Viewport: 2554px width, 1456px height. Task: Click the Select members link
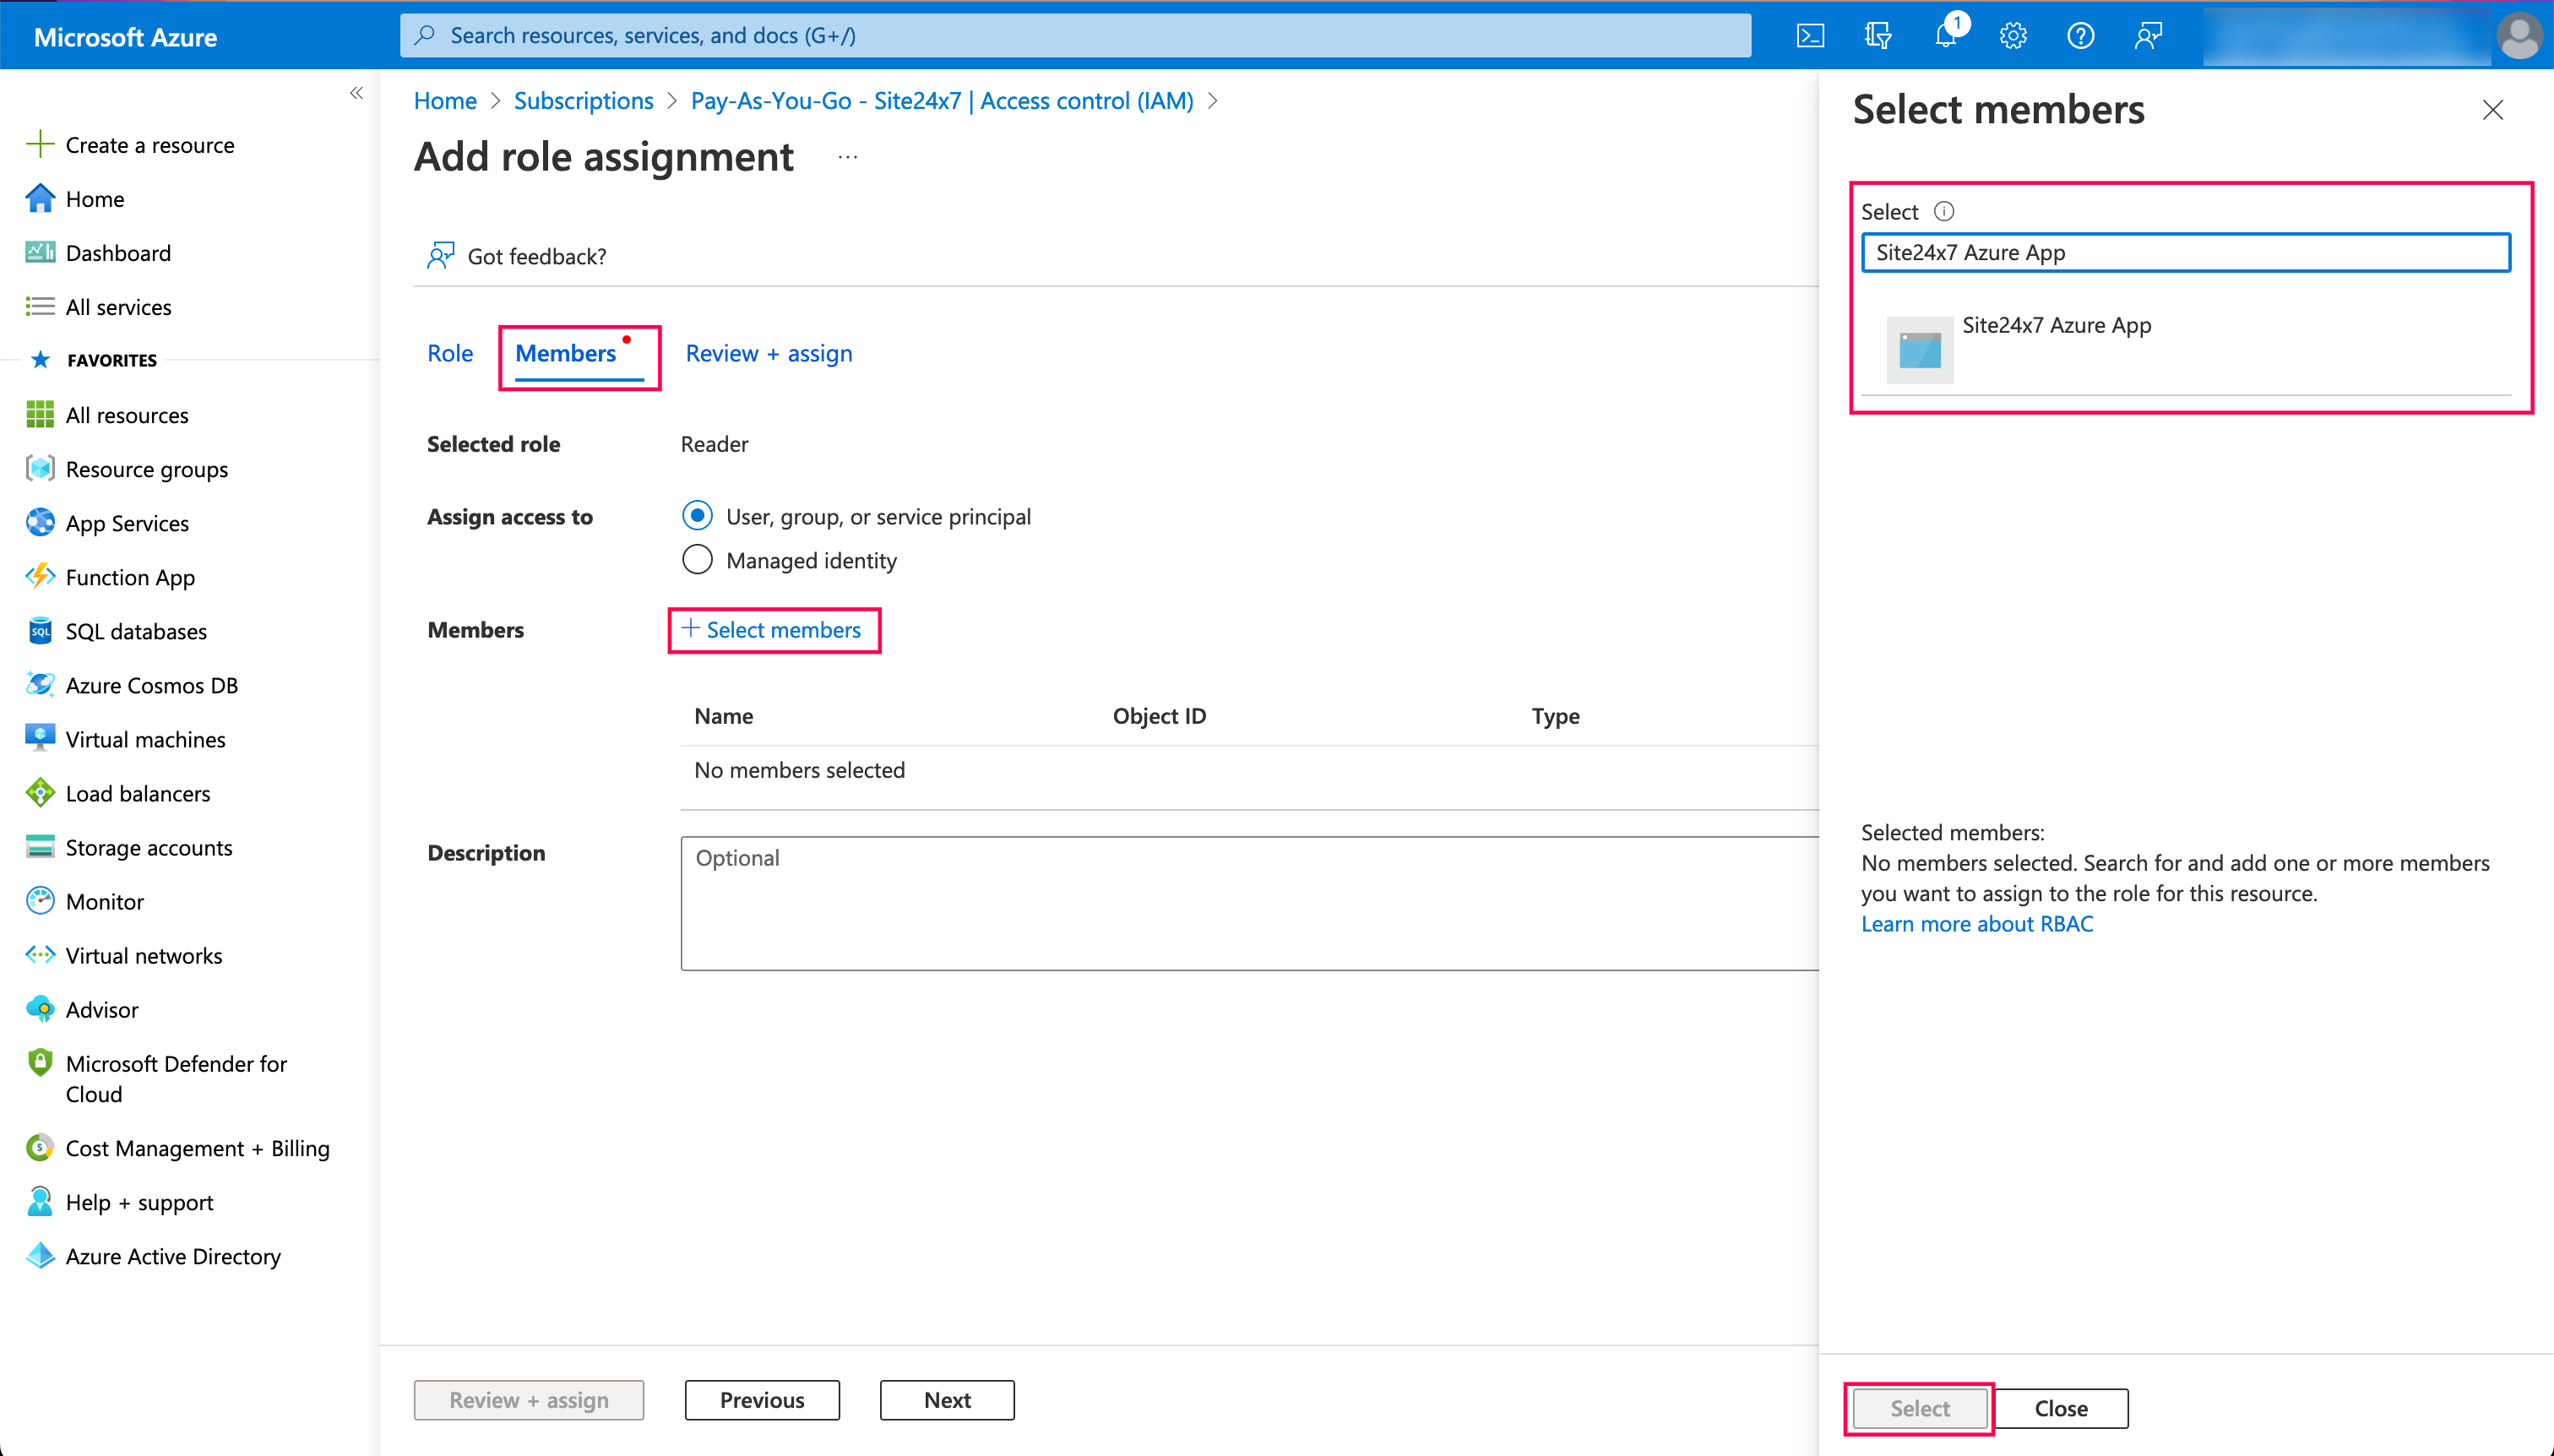click(774, 630)
